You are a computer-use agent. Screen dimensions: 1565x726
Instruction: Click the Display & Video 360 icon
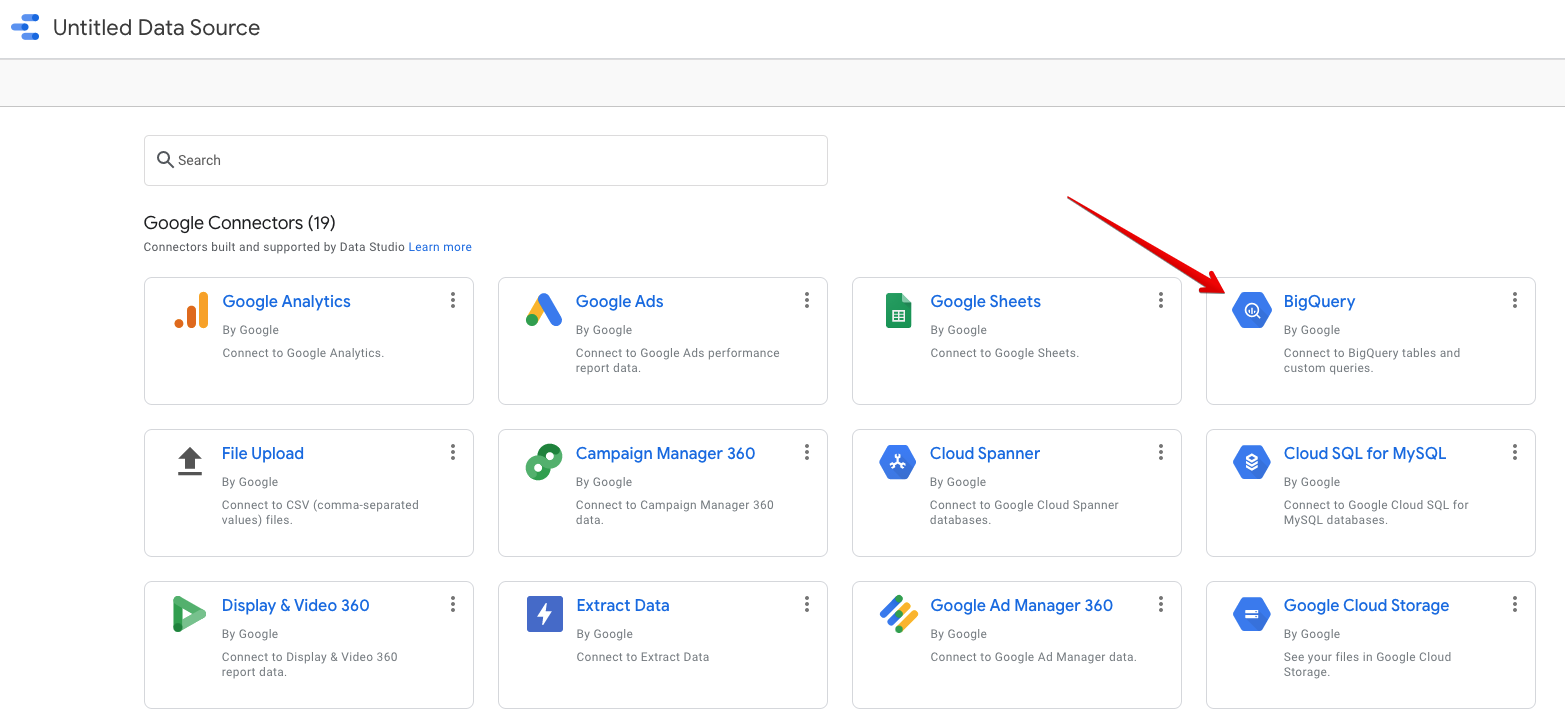189,614
